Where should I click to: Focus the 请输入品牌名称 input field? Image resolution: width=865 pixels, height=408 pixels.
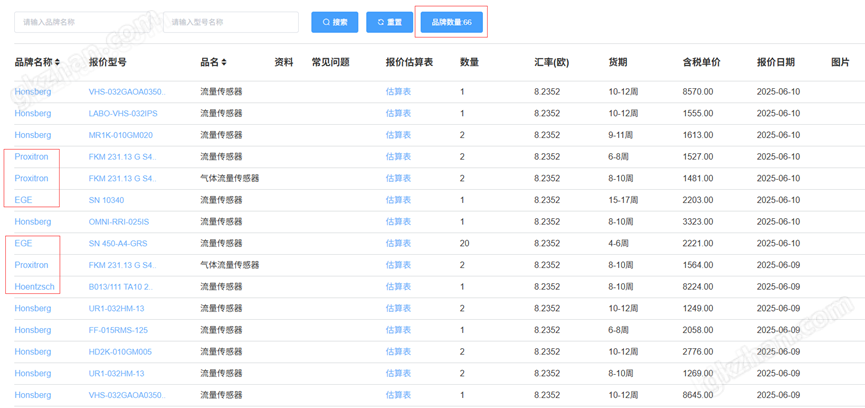(82, 22)
